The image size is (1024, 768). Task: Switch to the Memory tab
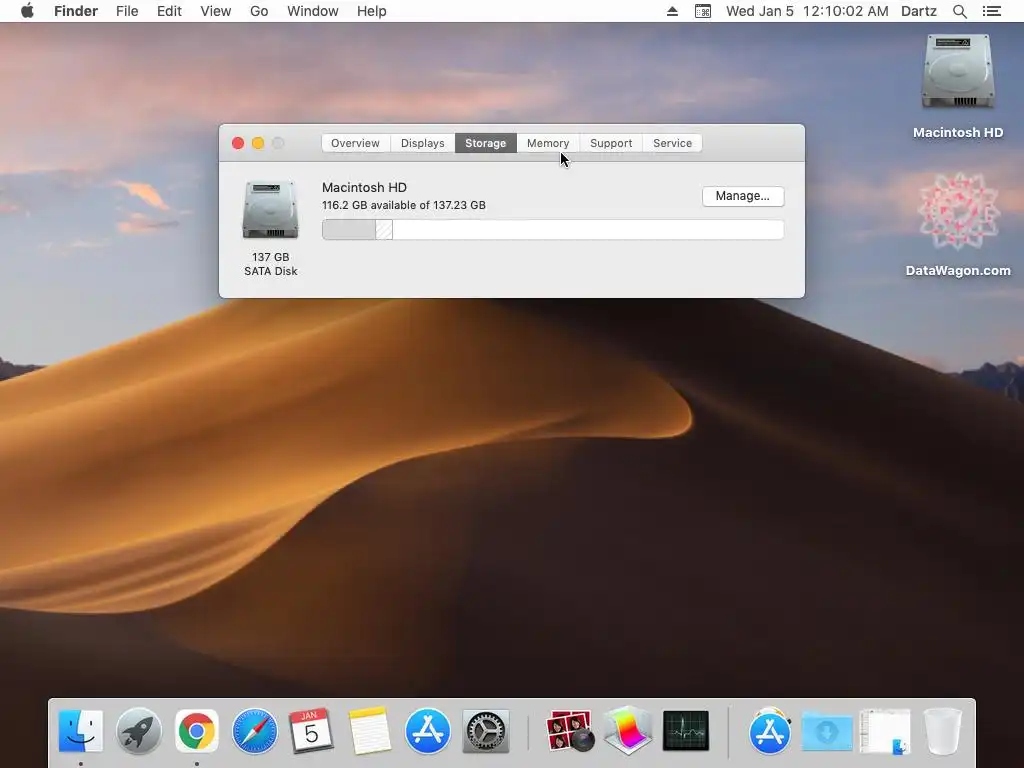548,143
